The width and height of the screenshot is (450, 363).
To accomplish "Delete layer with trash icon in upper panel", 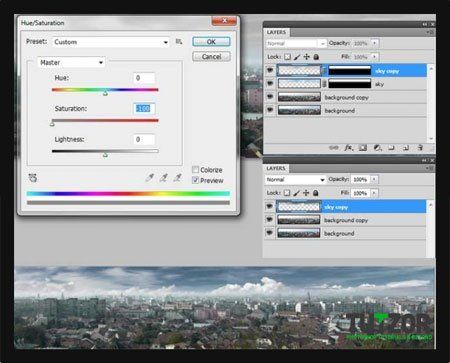I will coord(420,148).
